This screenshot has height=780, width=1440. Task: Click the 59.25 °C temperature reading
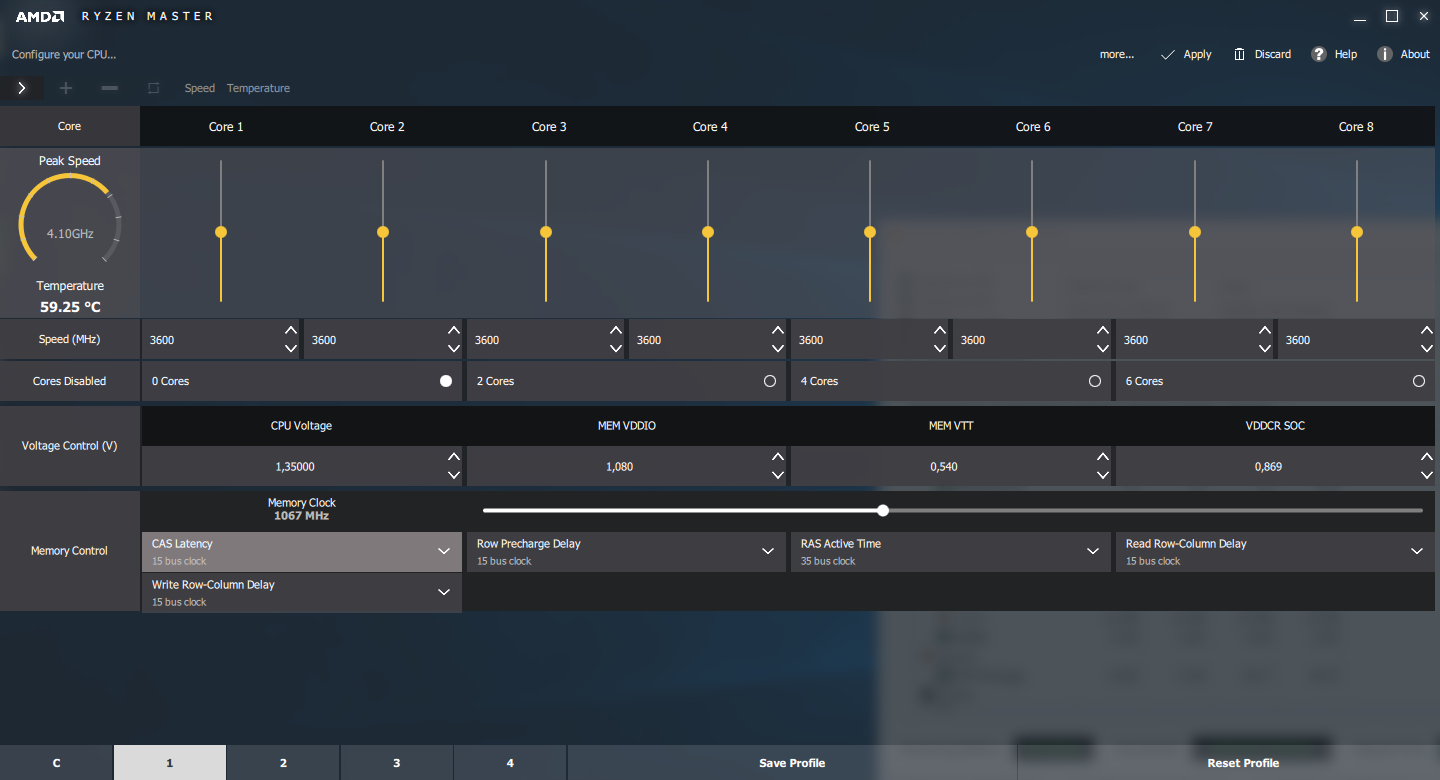pyautogui.click(x=70, y=307)
